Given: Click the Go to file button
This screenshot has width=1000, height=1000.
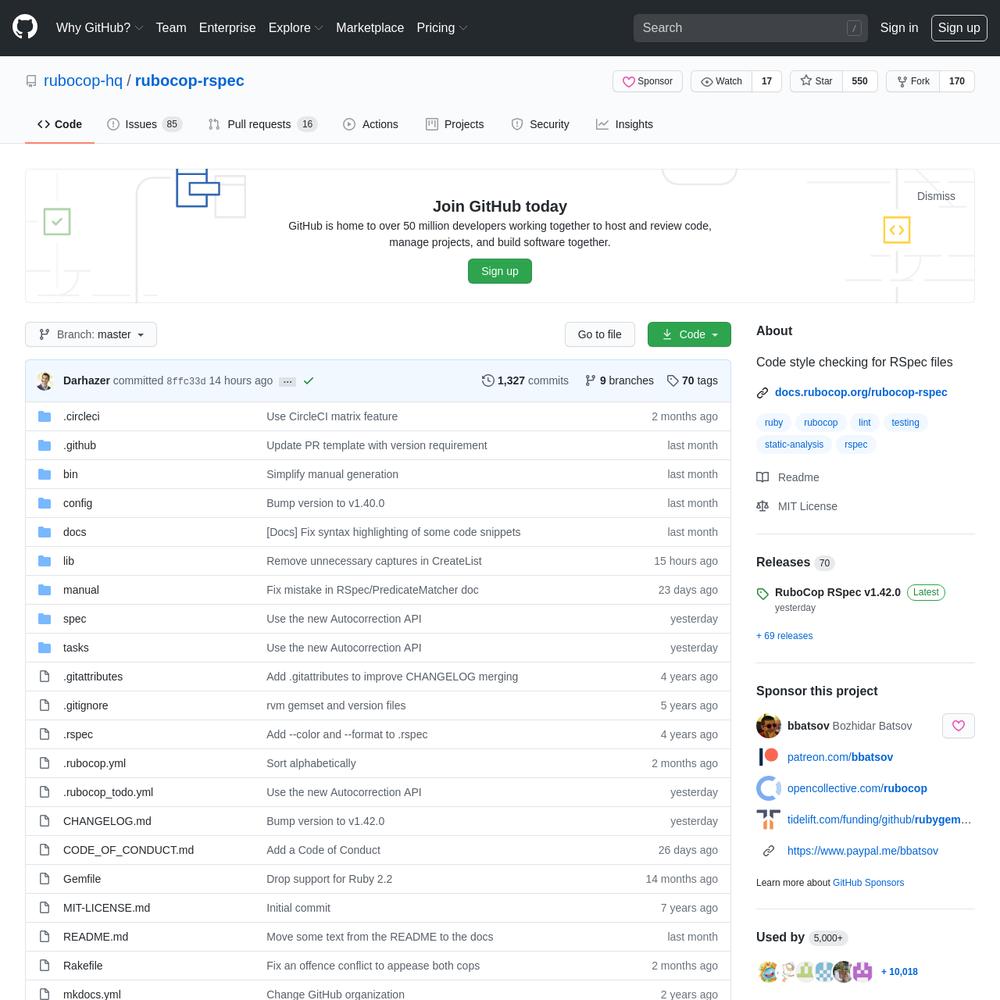Looking at the screenshot, I should [x=599, y=334].
